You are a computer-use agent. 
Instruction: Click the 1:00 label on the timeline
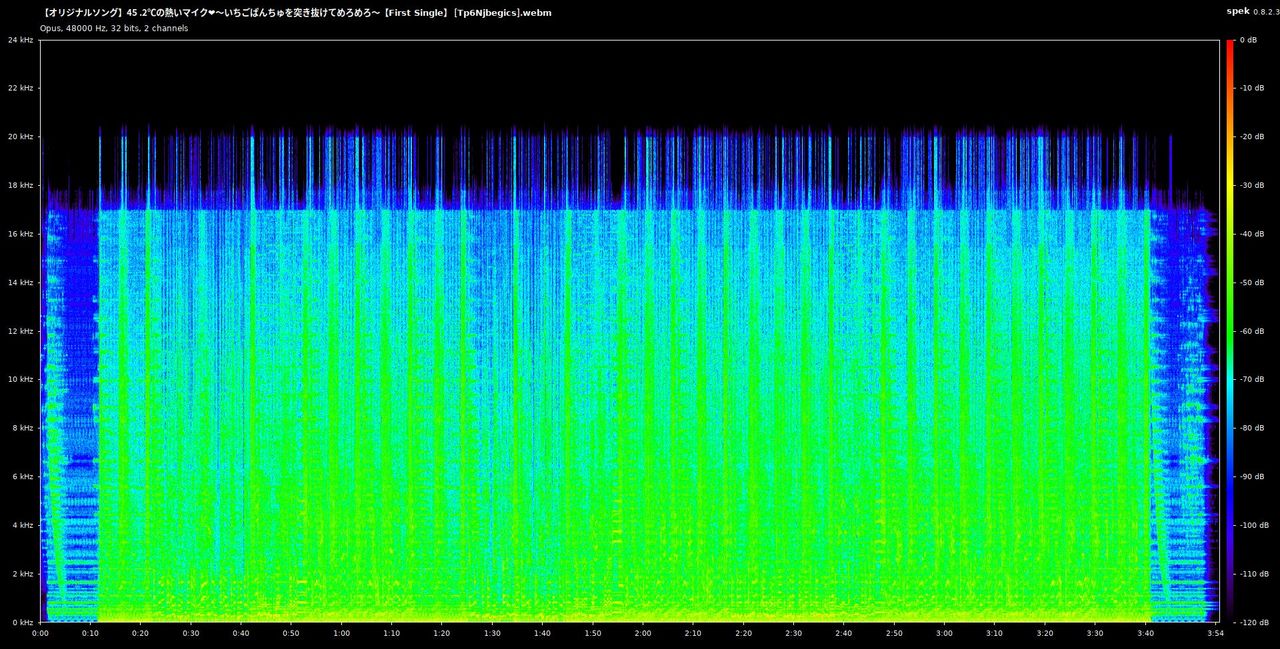(x=342, y=633)
